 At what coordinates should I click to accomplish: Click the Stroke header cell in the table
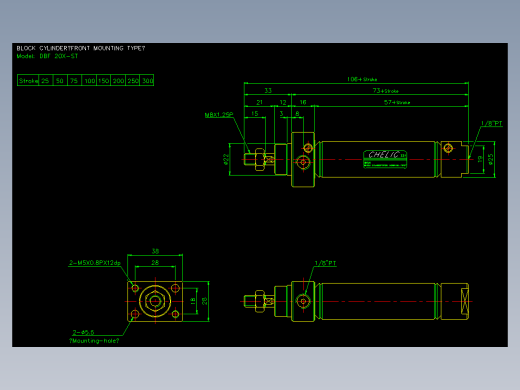tap(28, 80)
